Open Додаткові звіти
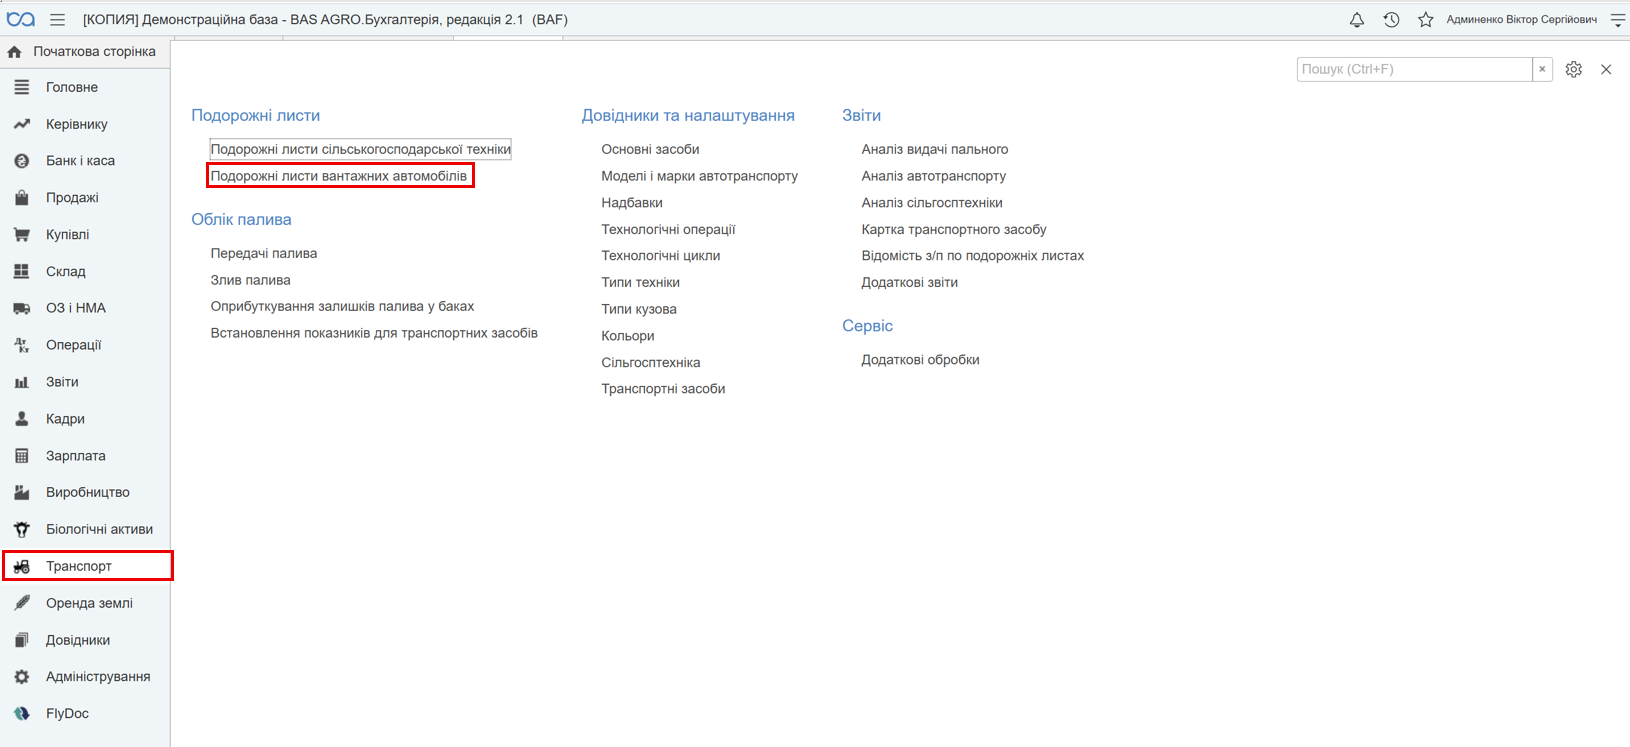 pos(910,282)
